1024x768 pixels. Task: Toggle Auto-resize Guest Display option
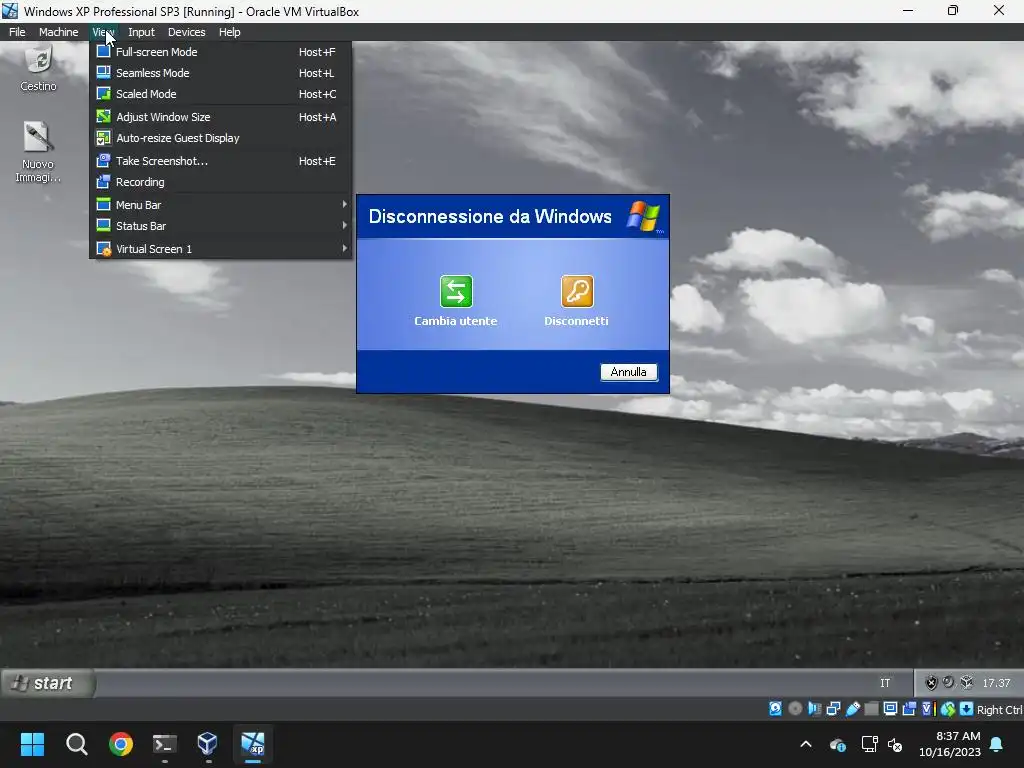coord(221,138)
